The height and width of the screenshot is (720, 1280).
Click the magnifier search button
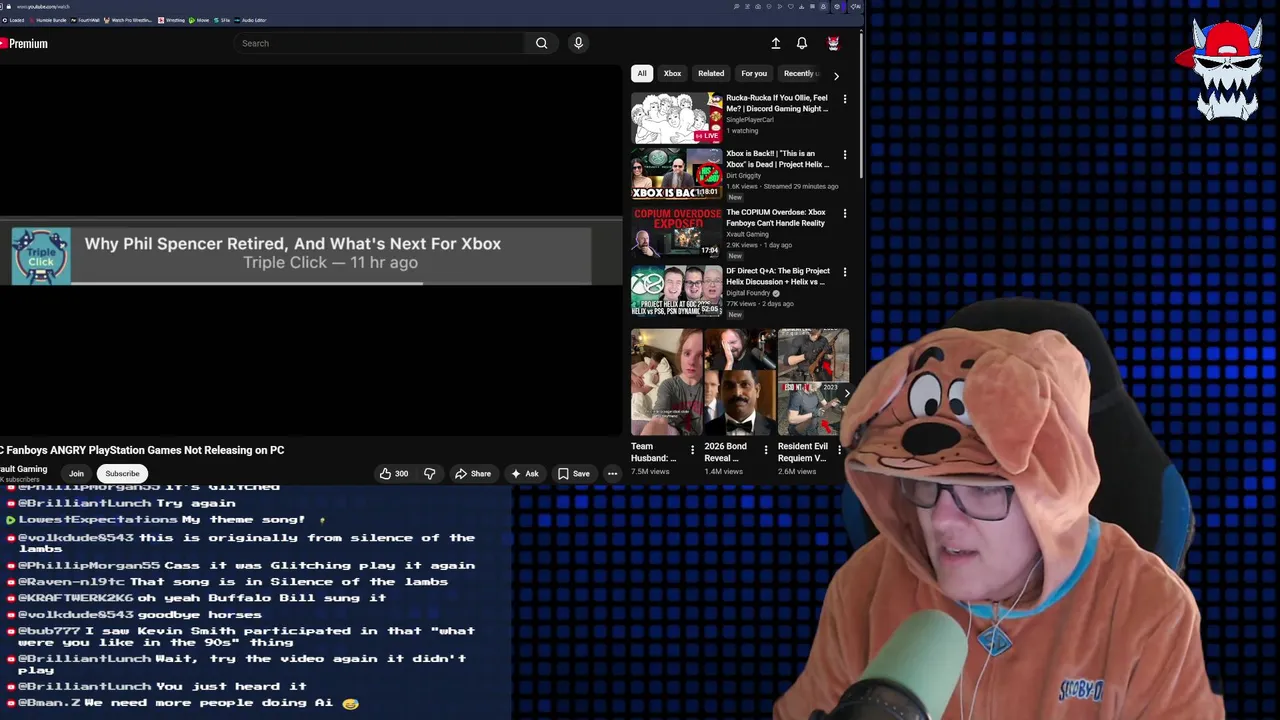point(541,43)
